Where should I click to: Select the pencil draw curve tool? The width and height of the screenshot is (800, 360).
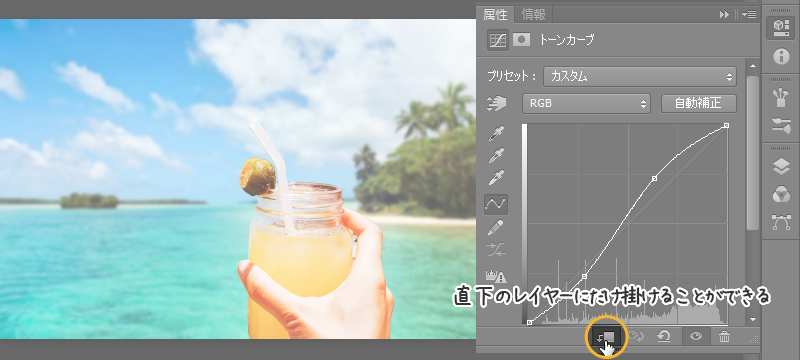[496, 227]
